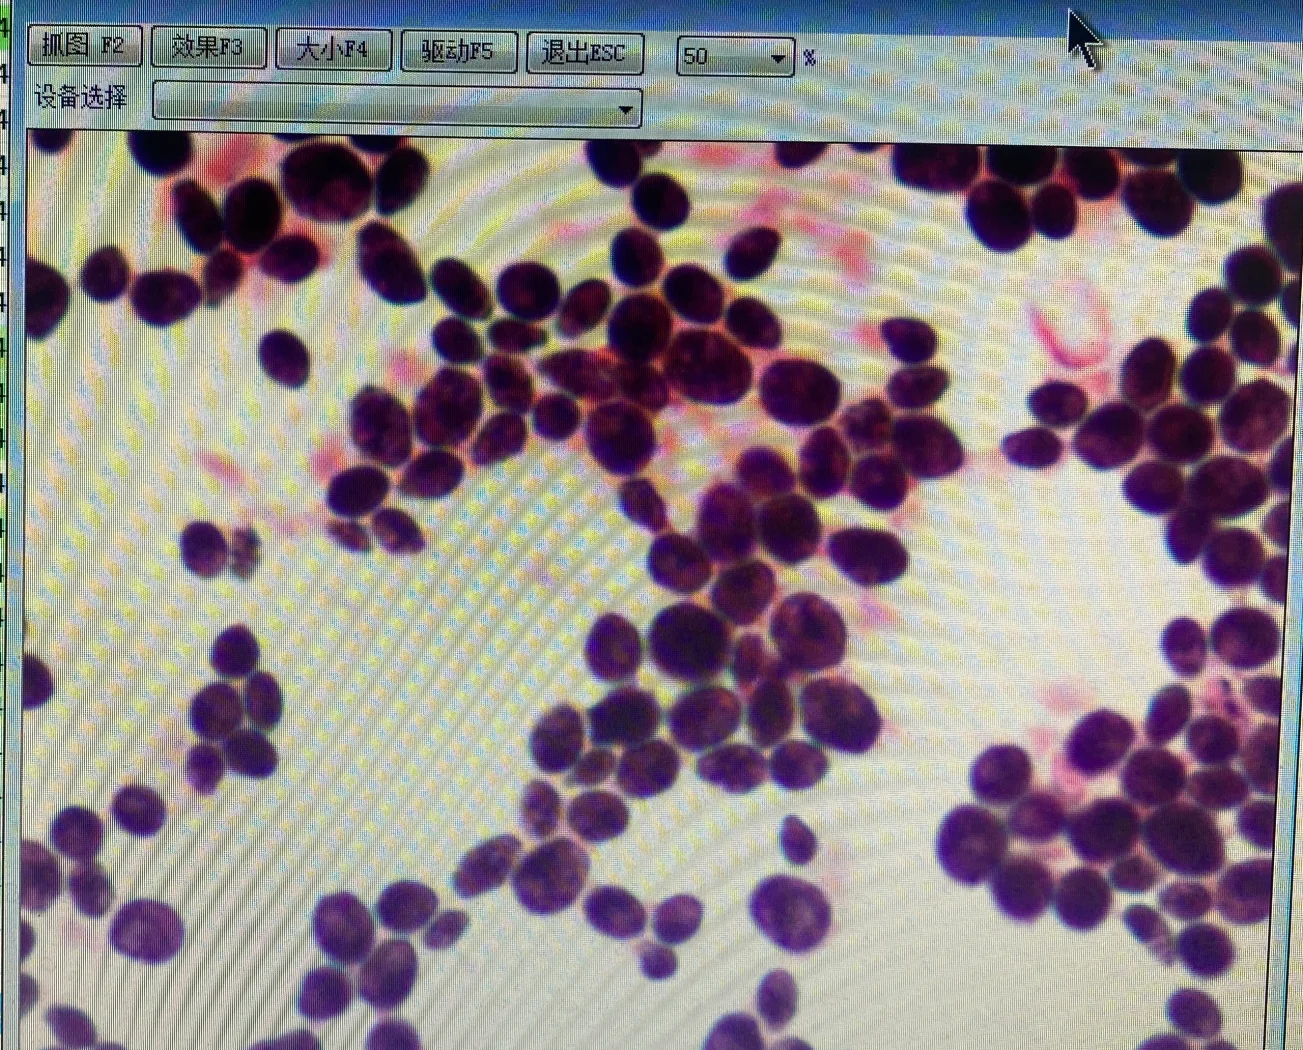Image resolution: width=1303 pixels, height=1050 pixels.
Task: Click the % sign beside the zoom box
Action: [809, 59]
